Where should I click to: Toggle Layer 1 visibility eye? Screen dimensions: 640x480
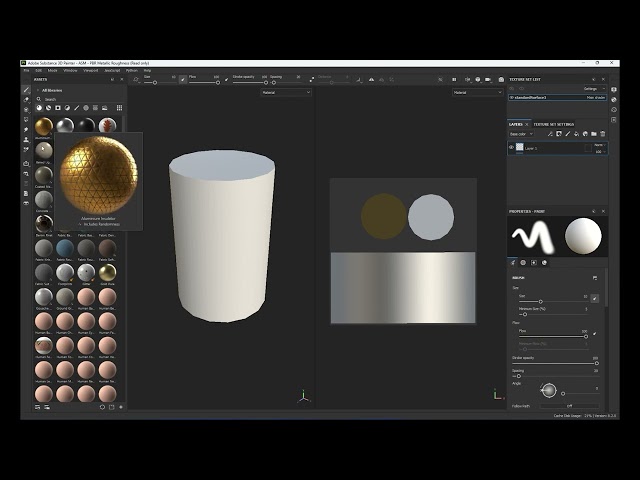(x=511, y=147)
